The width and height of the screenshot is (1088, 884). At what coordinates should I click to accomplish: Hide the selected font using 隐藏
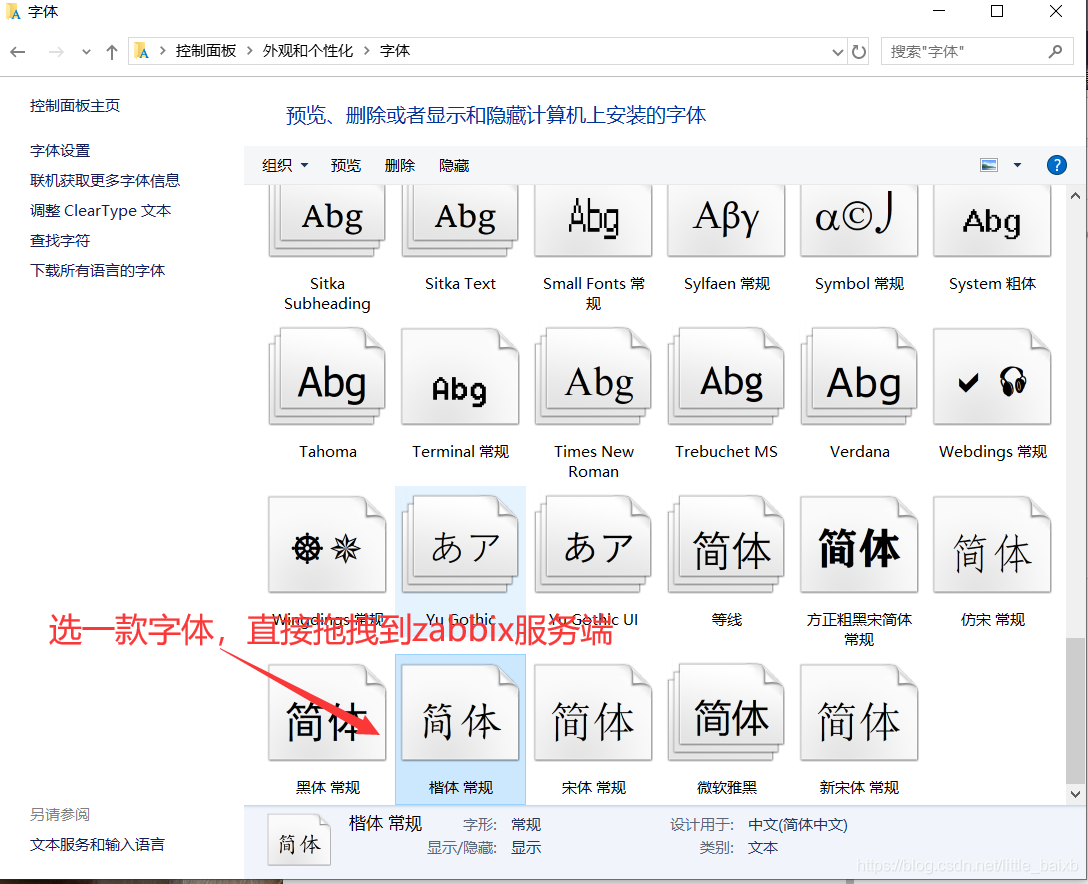point(453,165)
